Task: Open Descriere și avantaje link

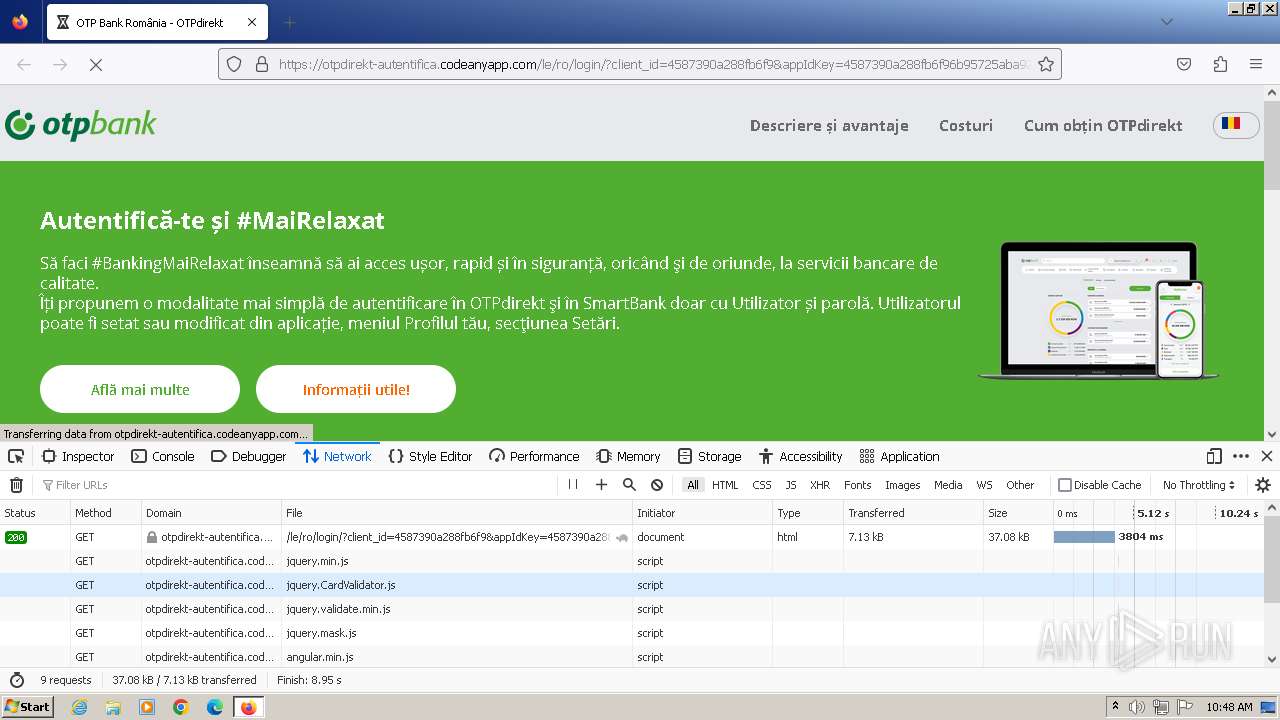Action: (x=829, y=125)
